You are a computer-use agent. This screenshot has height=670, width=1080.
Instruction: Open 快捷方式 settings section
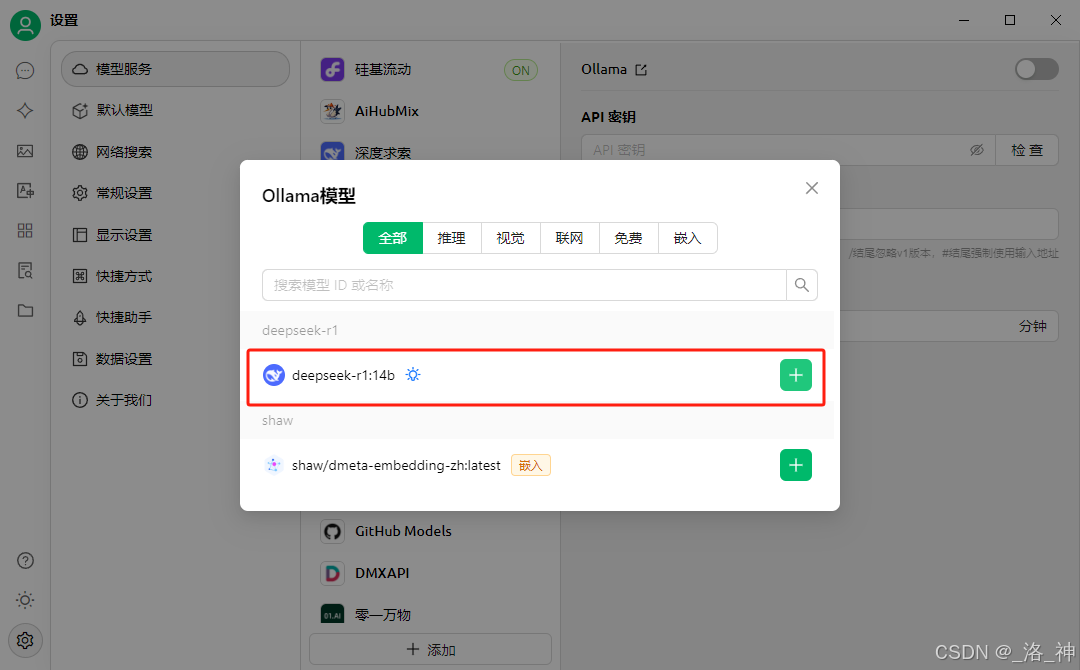tap(176, 276)
